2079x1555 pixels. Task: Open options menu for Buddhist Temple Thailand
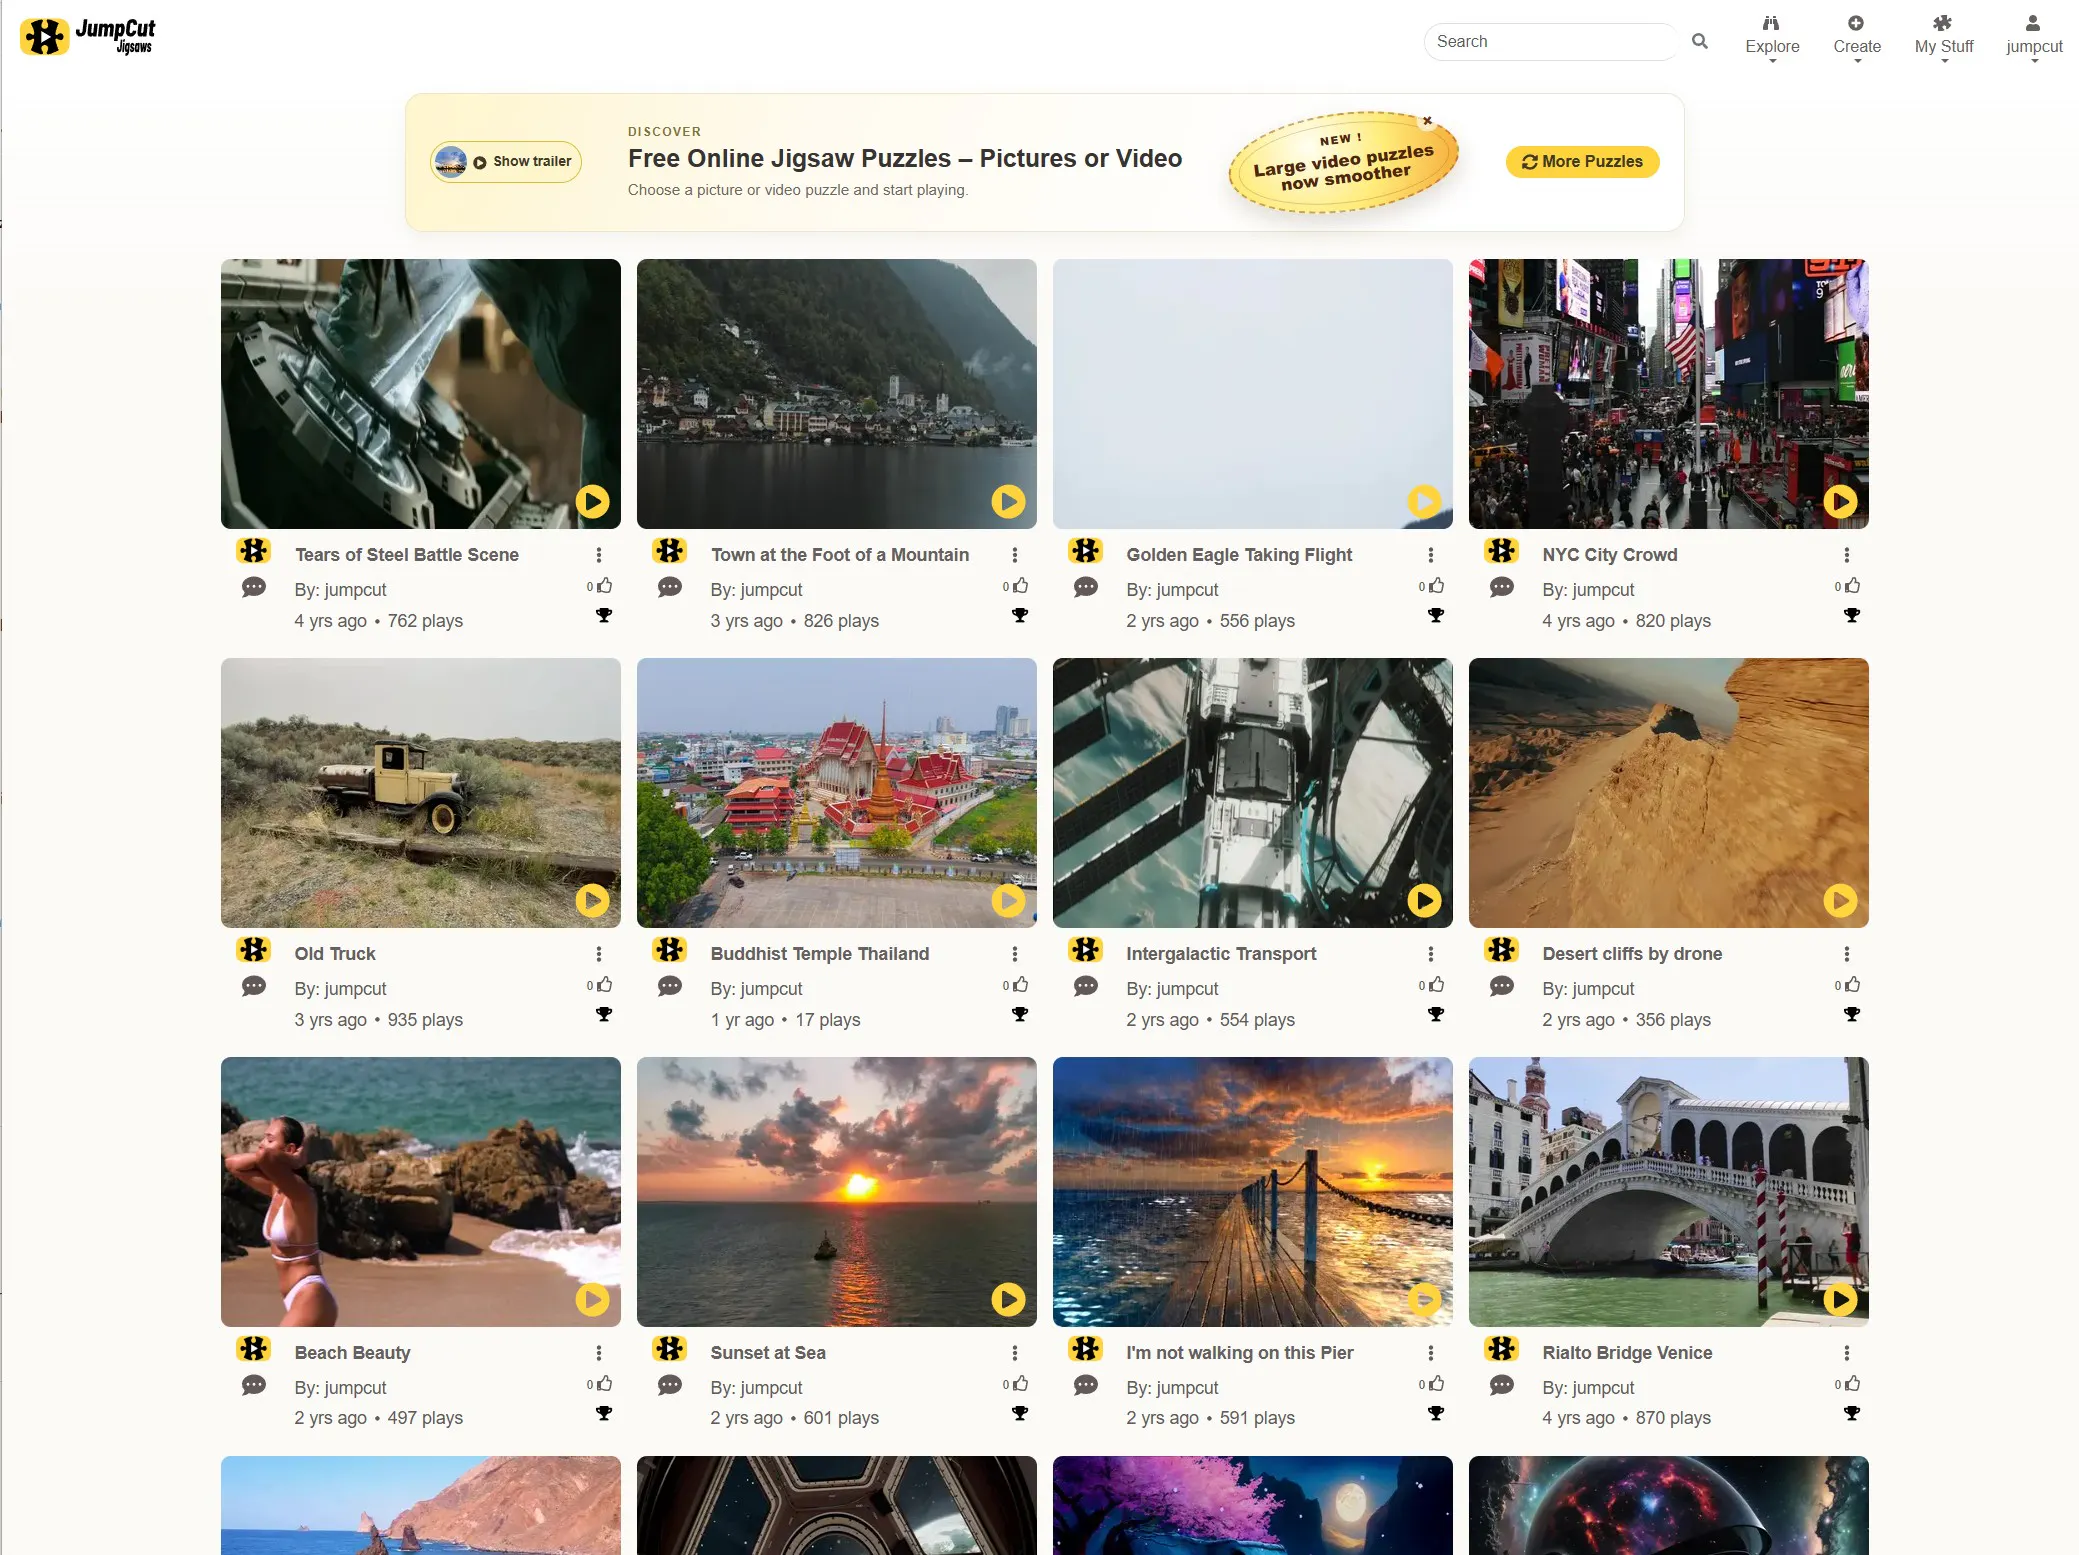[1014, 954]
